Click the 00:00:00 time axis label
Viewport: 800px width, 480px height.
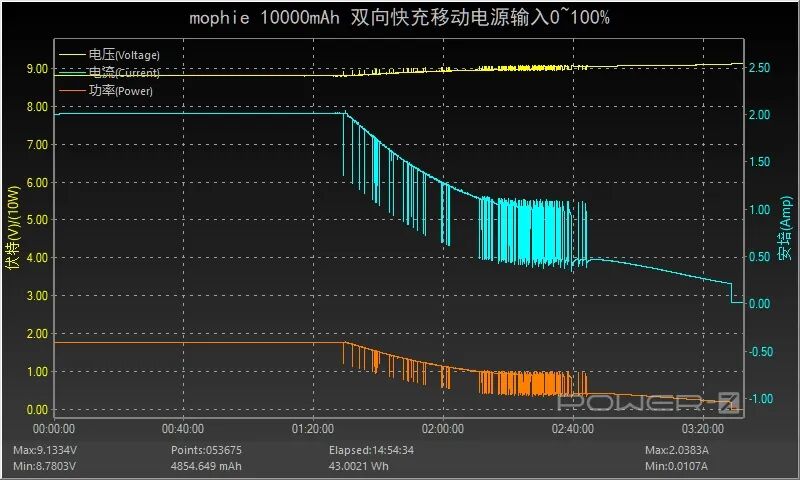[54, 429]
